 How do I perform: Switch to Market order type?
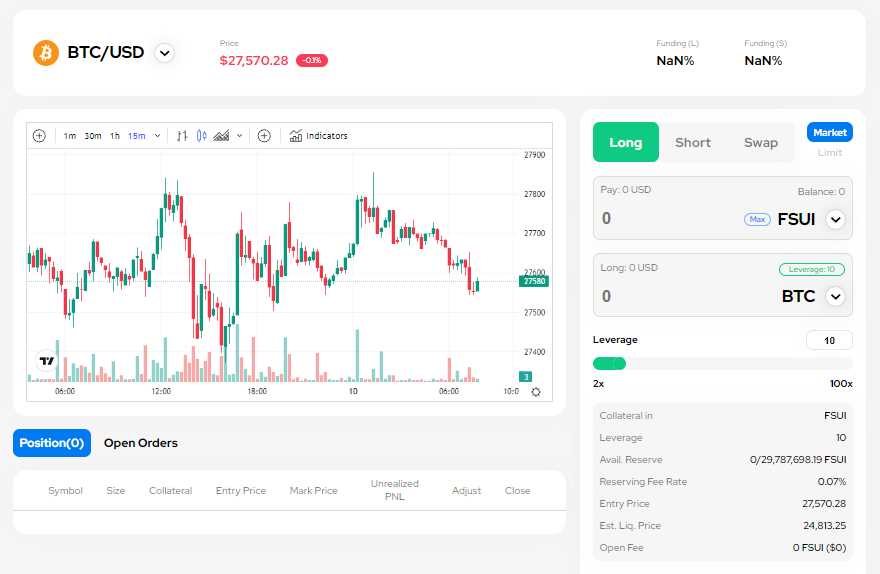(829, 132)
